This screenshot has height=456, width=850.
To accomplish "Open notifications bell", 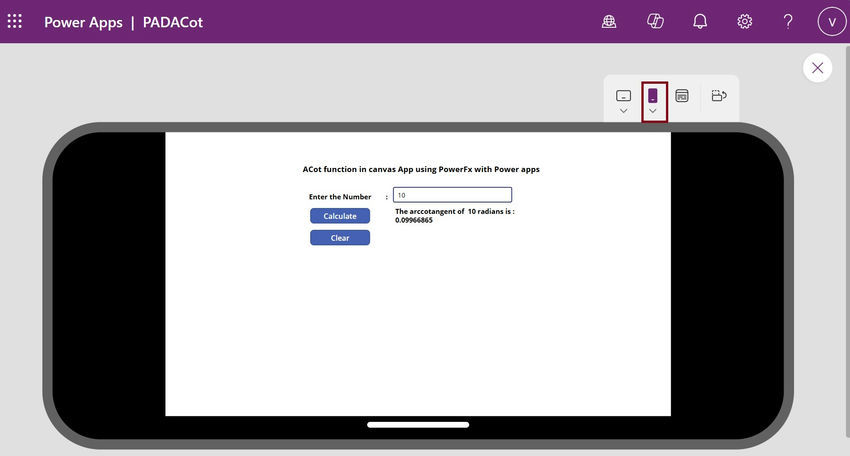I will (700, 21).
